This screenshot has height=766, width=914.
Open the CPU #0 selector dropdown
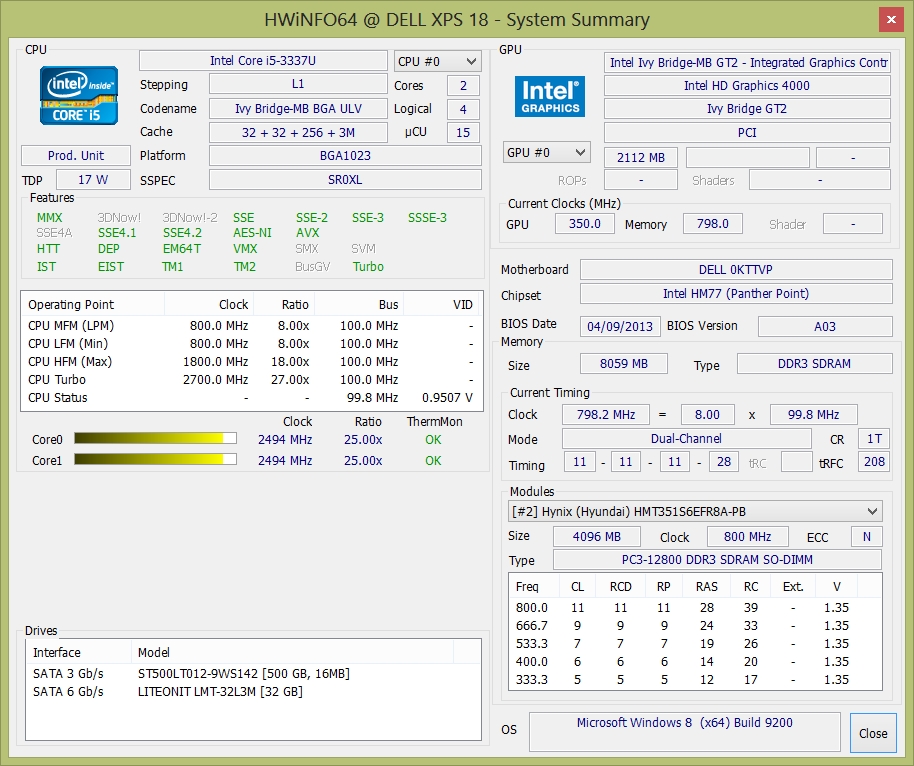[x=438, y=61]
